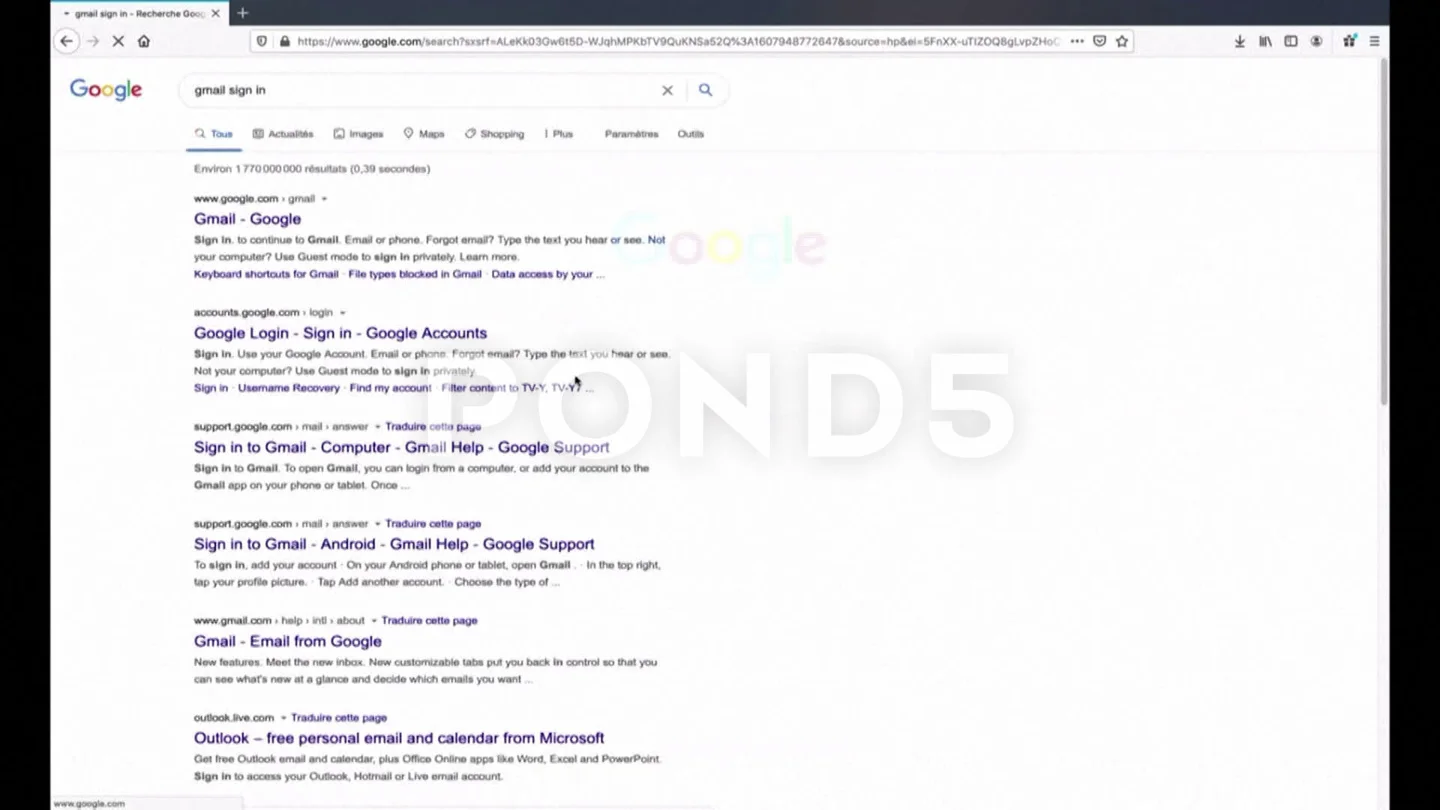
Task: Open the downloads arrow in toolbar
Action: [1239, 41]
